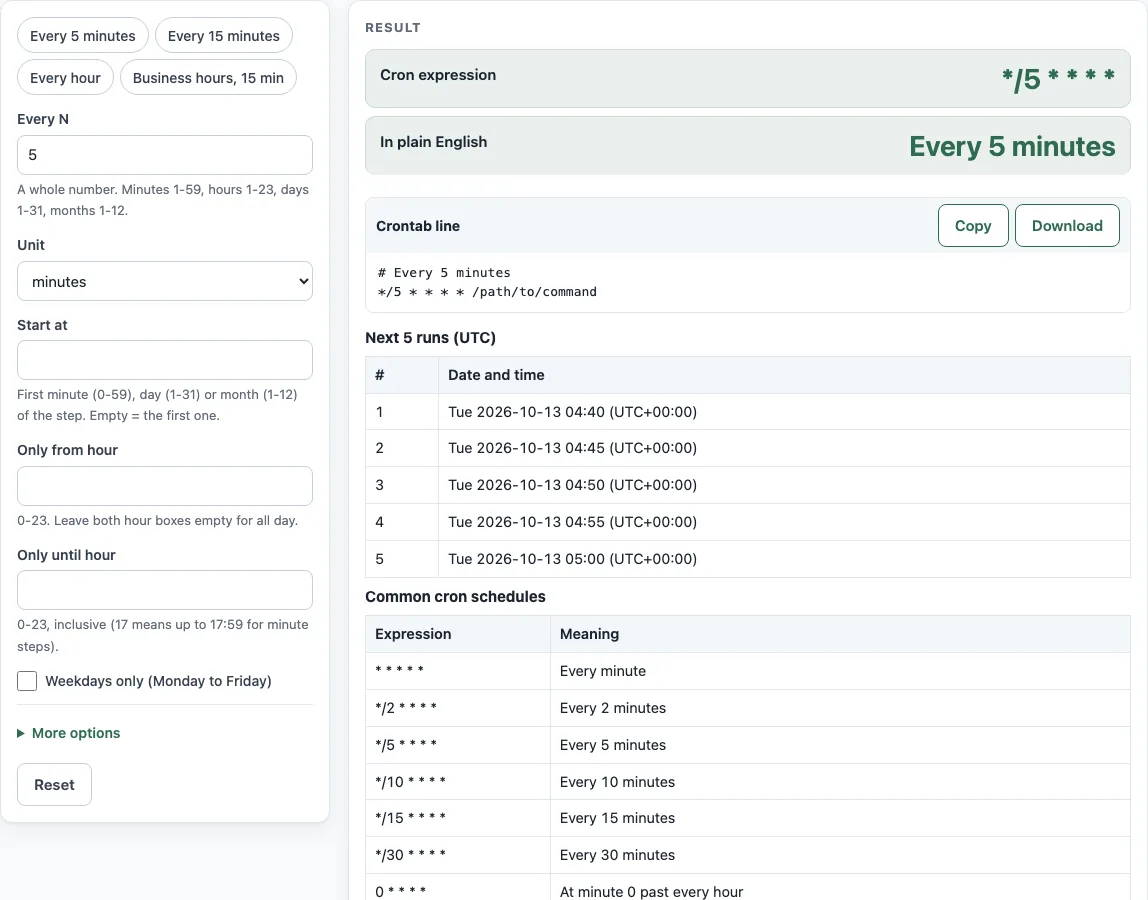The width and height of the screenshot is (1148, 900).
Task: Select the */5 * * * * cron expression result
Action: point(1058,78)
